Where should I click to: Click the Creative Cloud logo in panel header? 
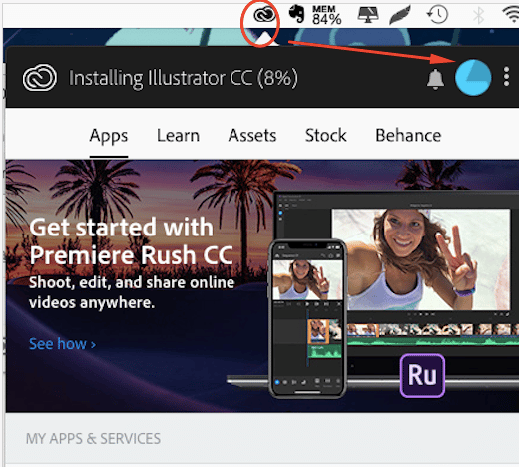[x=40, y=78]
